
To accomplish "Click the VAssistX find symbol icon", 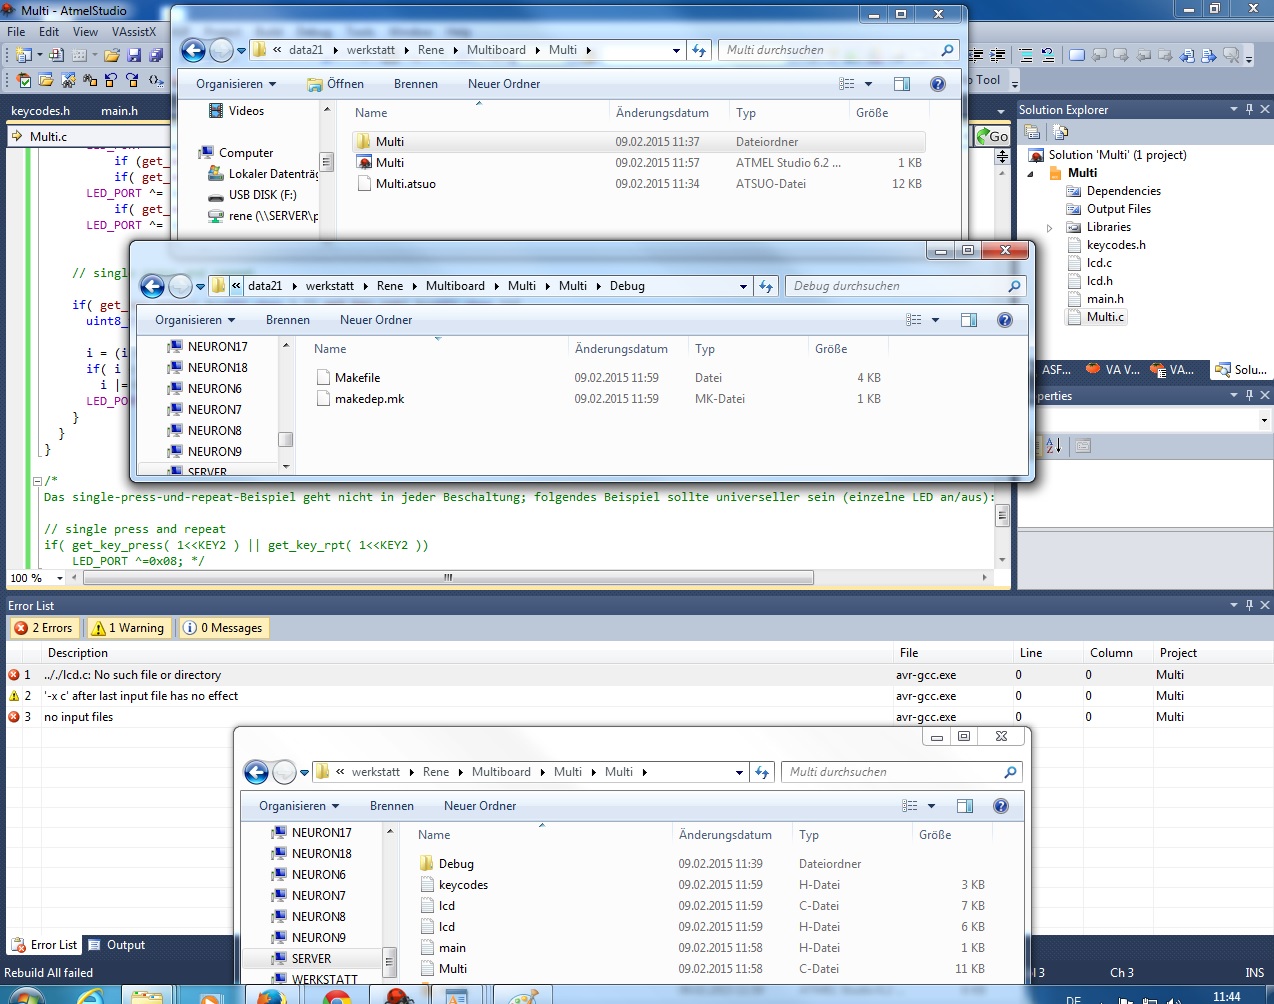I will click(68, 80).
